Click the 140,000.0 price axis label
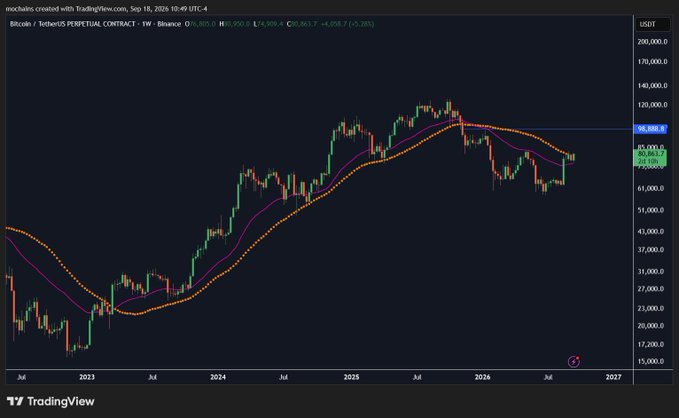The width and height of the screenshot is (679, 418). [x=652, y=85]
